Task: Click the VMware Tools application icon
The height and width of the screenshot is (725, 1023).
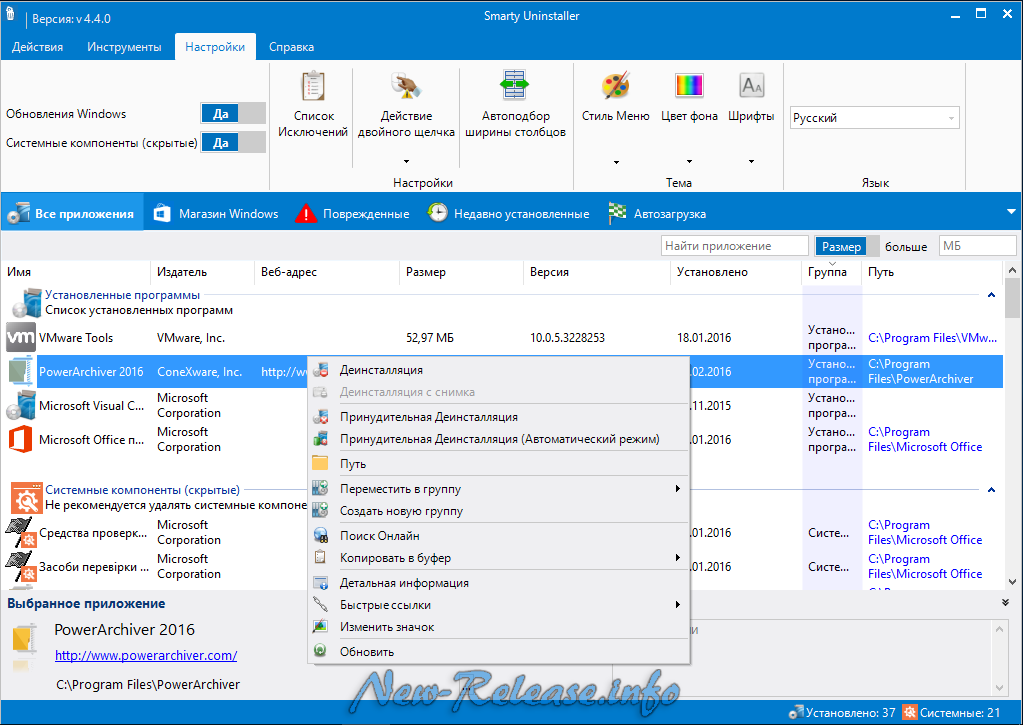Action: (x=20, y=337)
